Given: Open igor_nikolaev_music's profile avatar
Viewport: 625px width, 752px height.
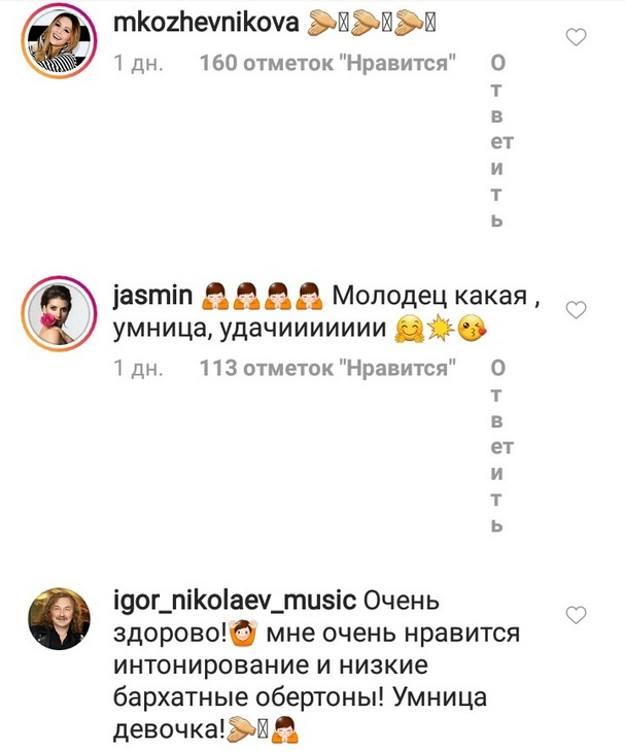Looking at the screenshot, I should click(x=59, y=618).
